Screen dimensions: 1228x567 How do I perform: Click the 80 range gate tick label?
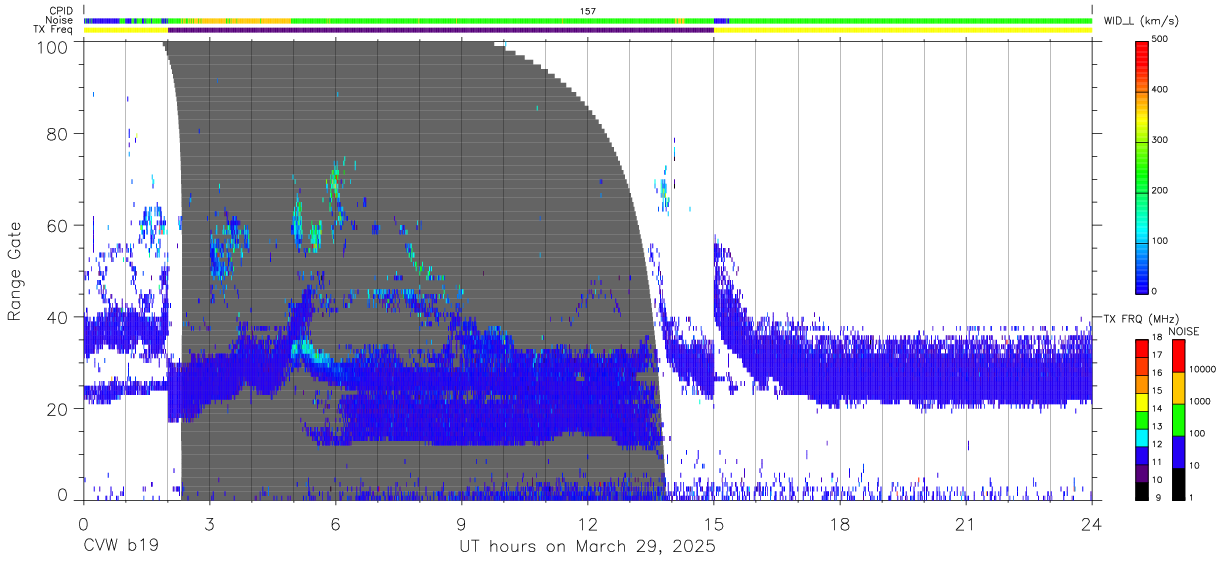point(58,133)
